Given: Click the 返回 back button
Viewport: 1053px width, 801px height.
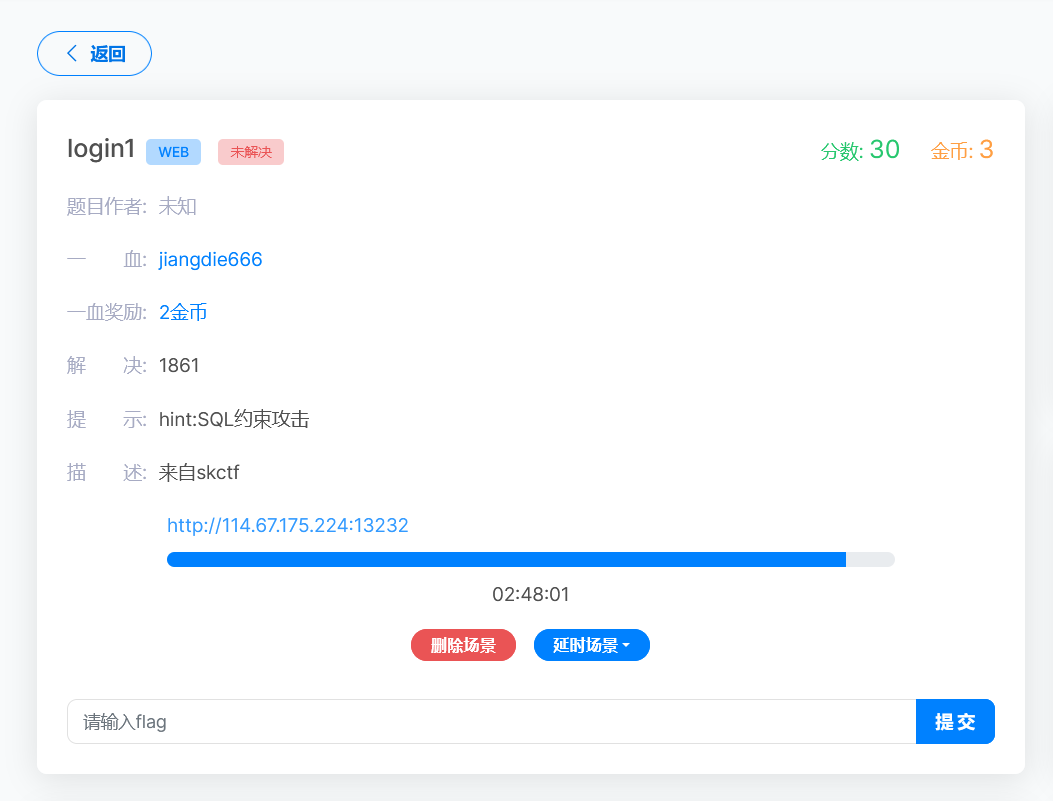Looking at the screenshot, I should pos(94,54).
